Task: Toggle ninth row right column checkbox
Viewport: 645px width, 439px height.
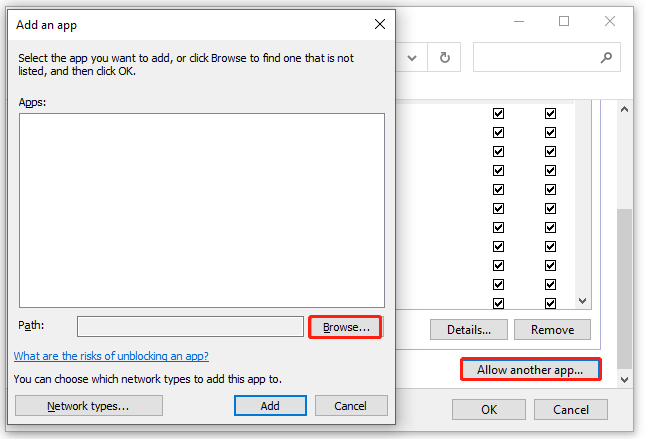Action: (x=550, y=265)
